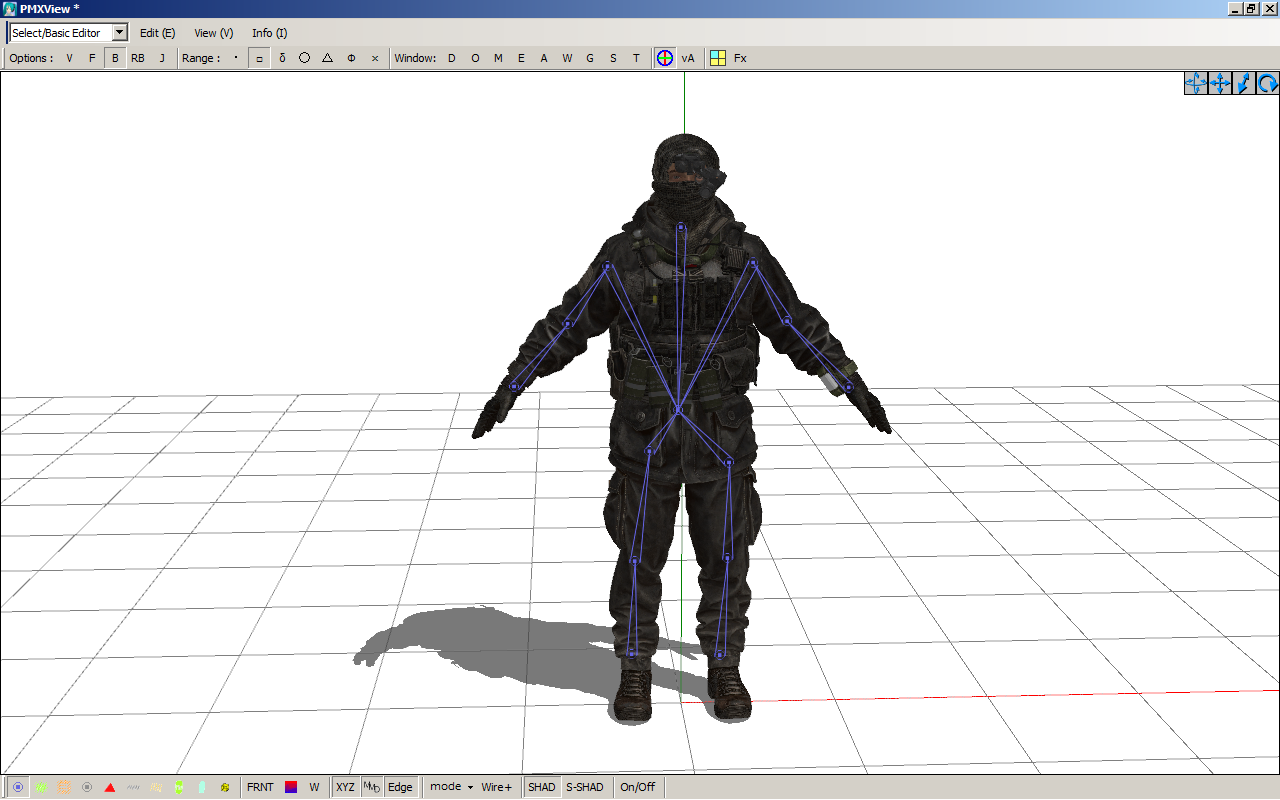Image resolution: width=1280 pixels, height=800 pixels.
Task: Click the vA toolbar button
Action: coord(688,58)
